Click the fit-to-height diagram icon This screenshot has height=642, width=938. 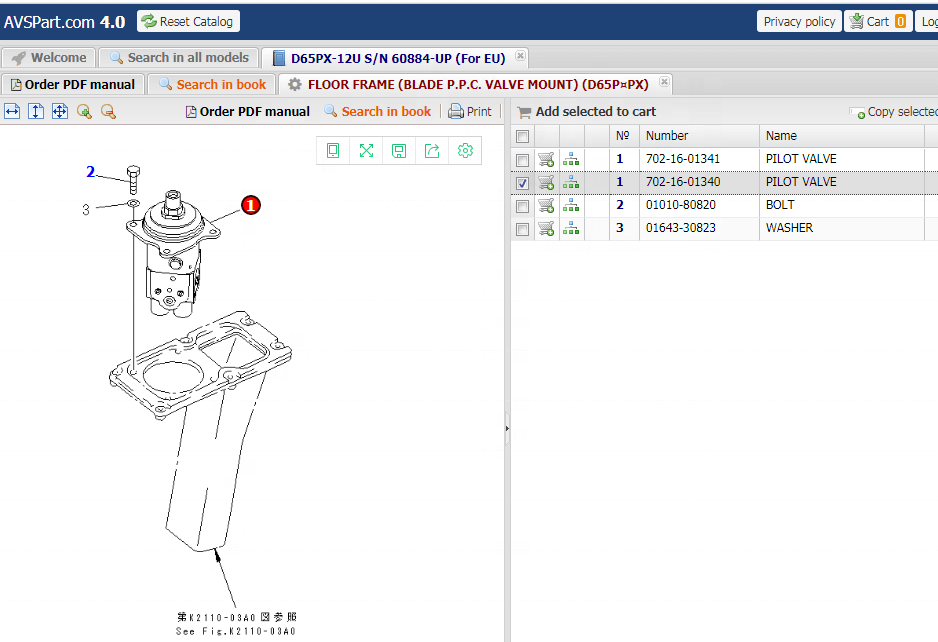pyautogui.click(x=36, y=112)
